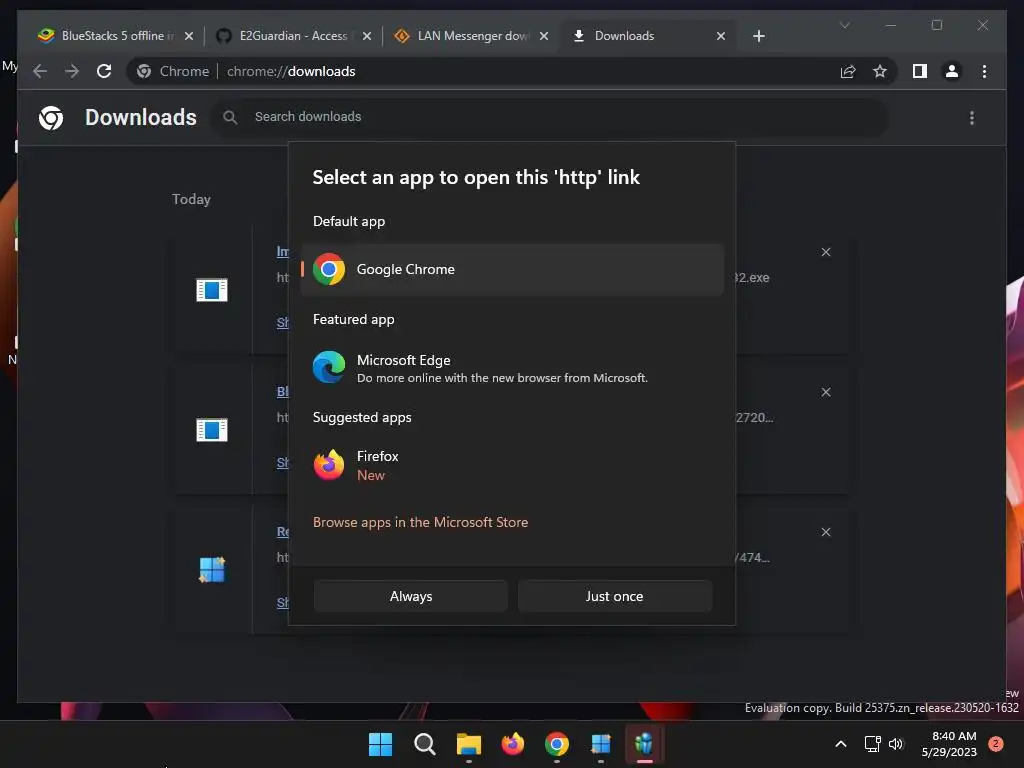Open the clock showing 8:40 AM
The width and height of the screenshot is (1024, 768).
click(x=949, y=744)
